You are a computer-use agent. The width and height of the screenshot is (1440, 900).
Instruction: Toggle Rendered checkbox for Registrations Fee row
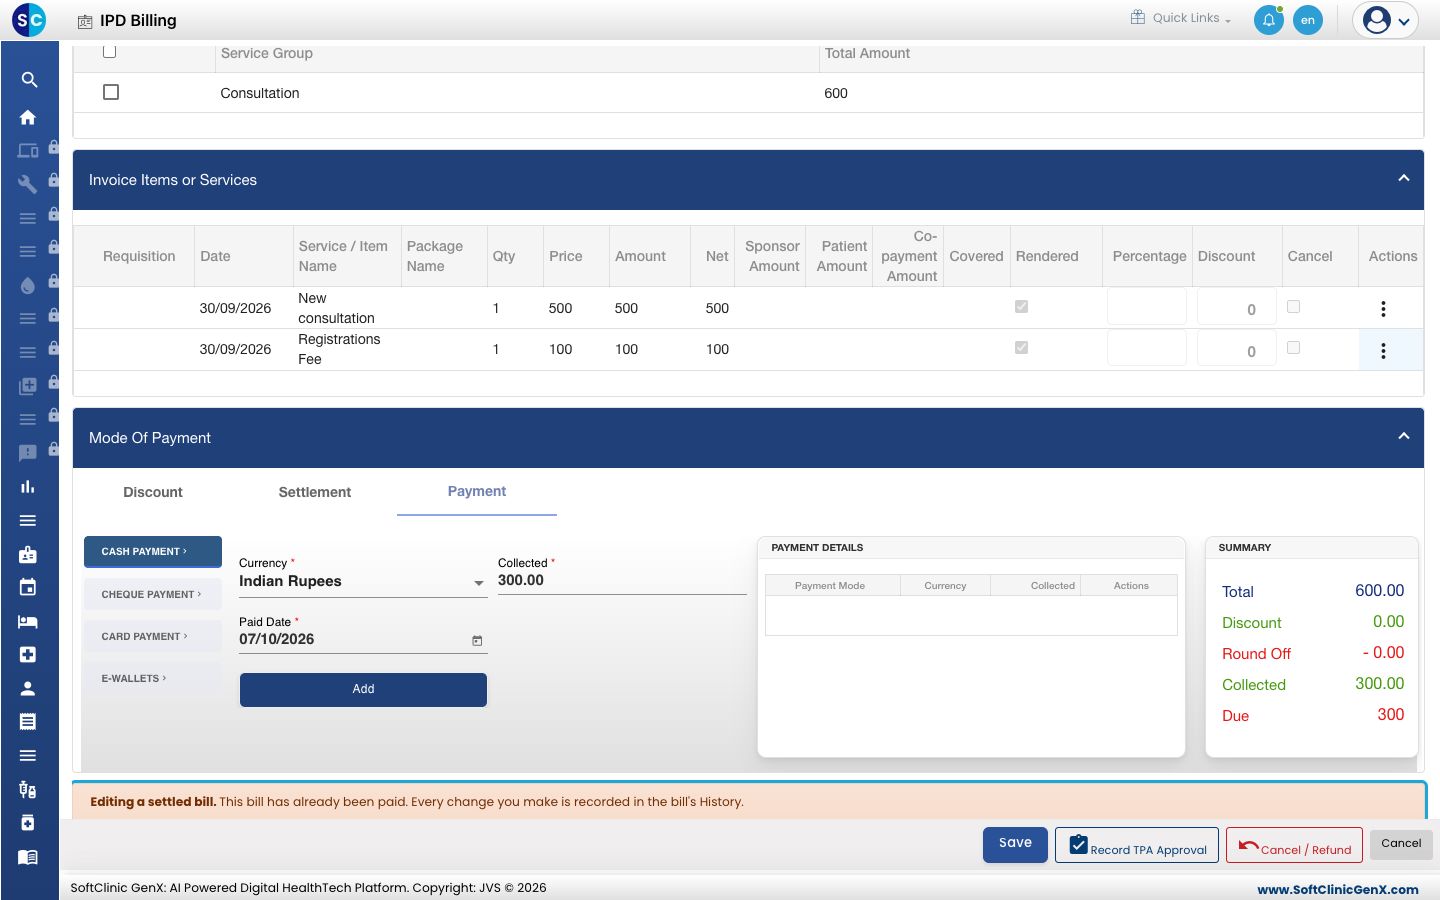click(1021, 348)
